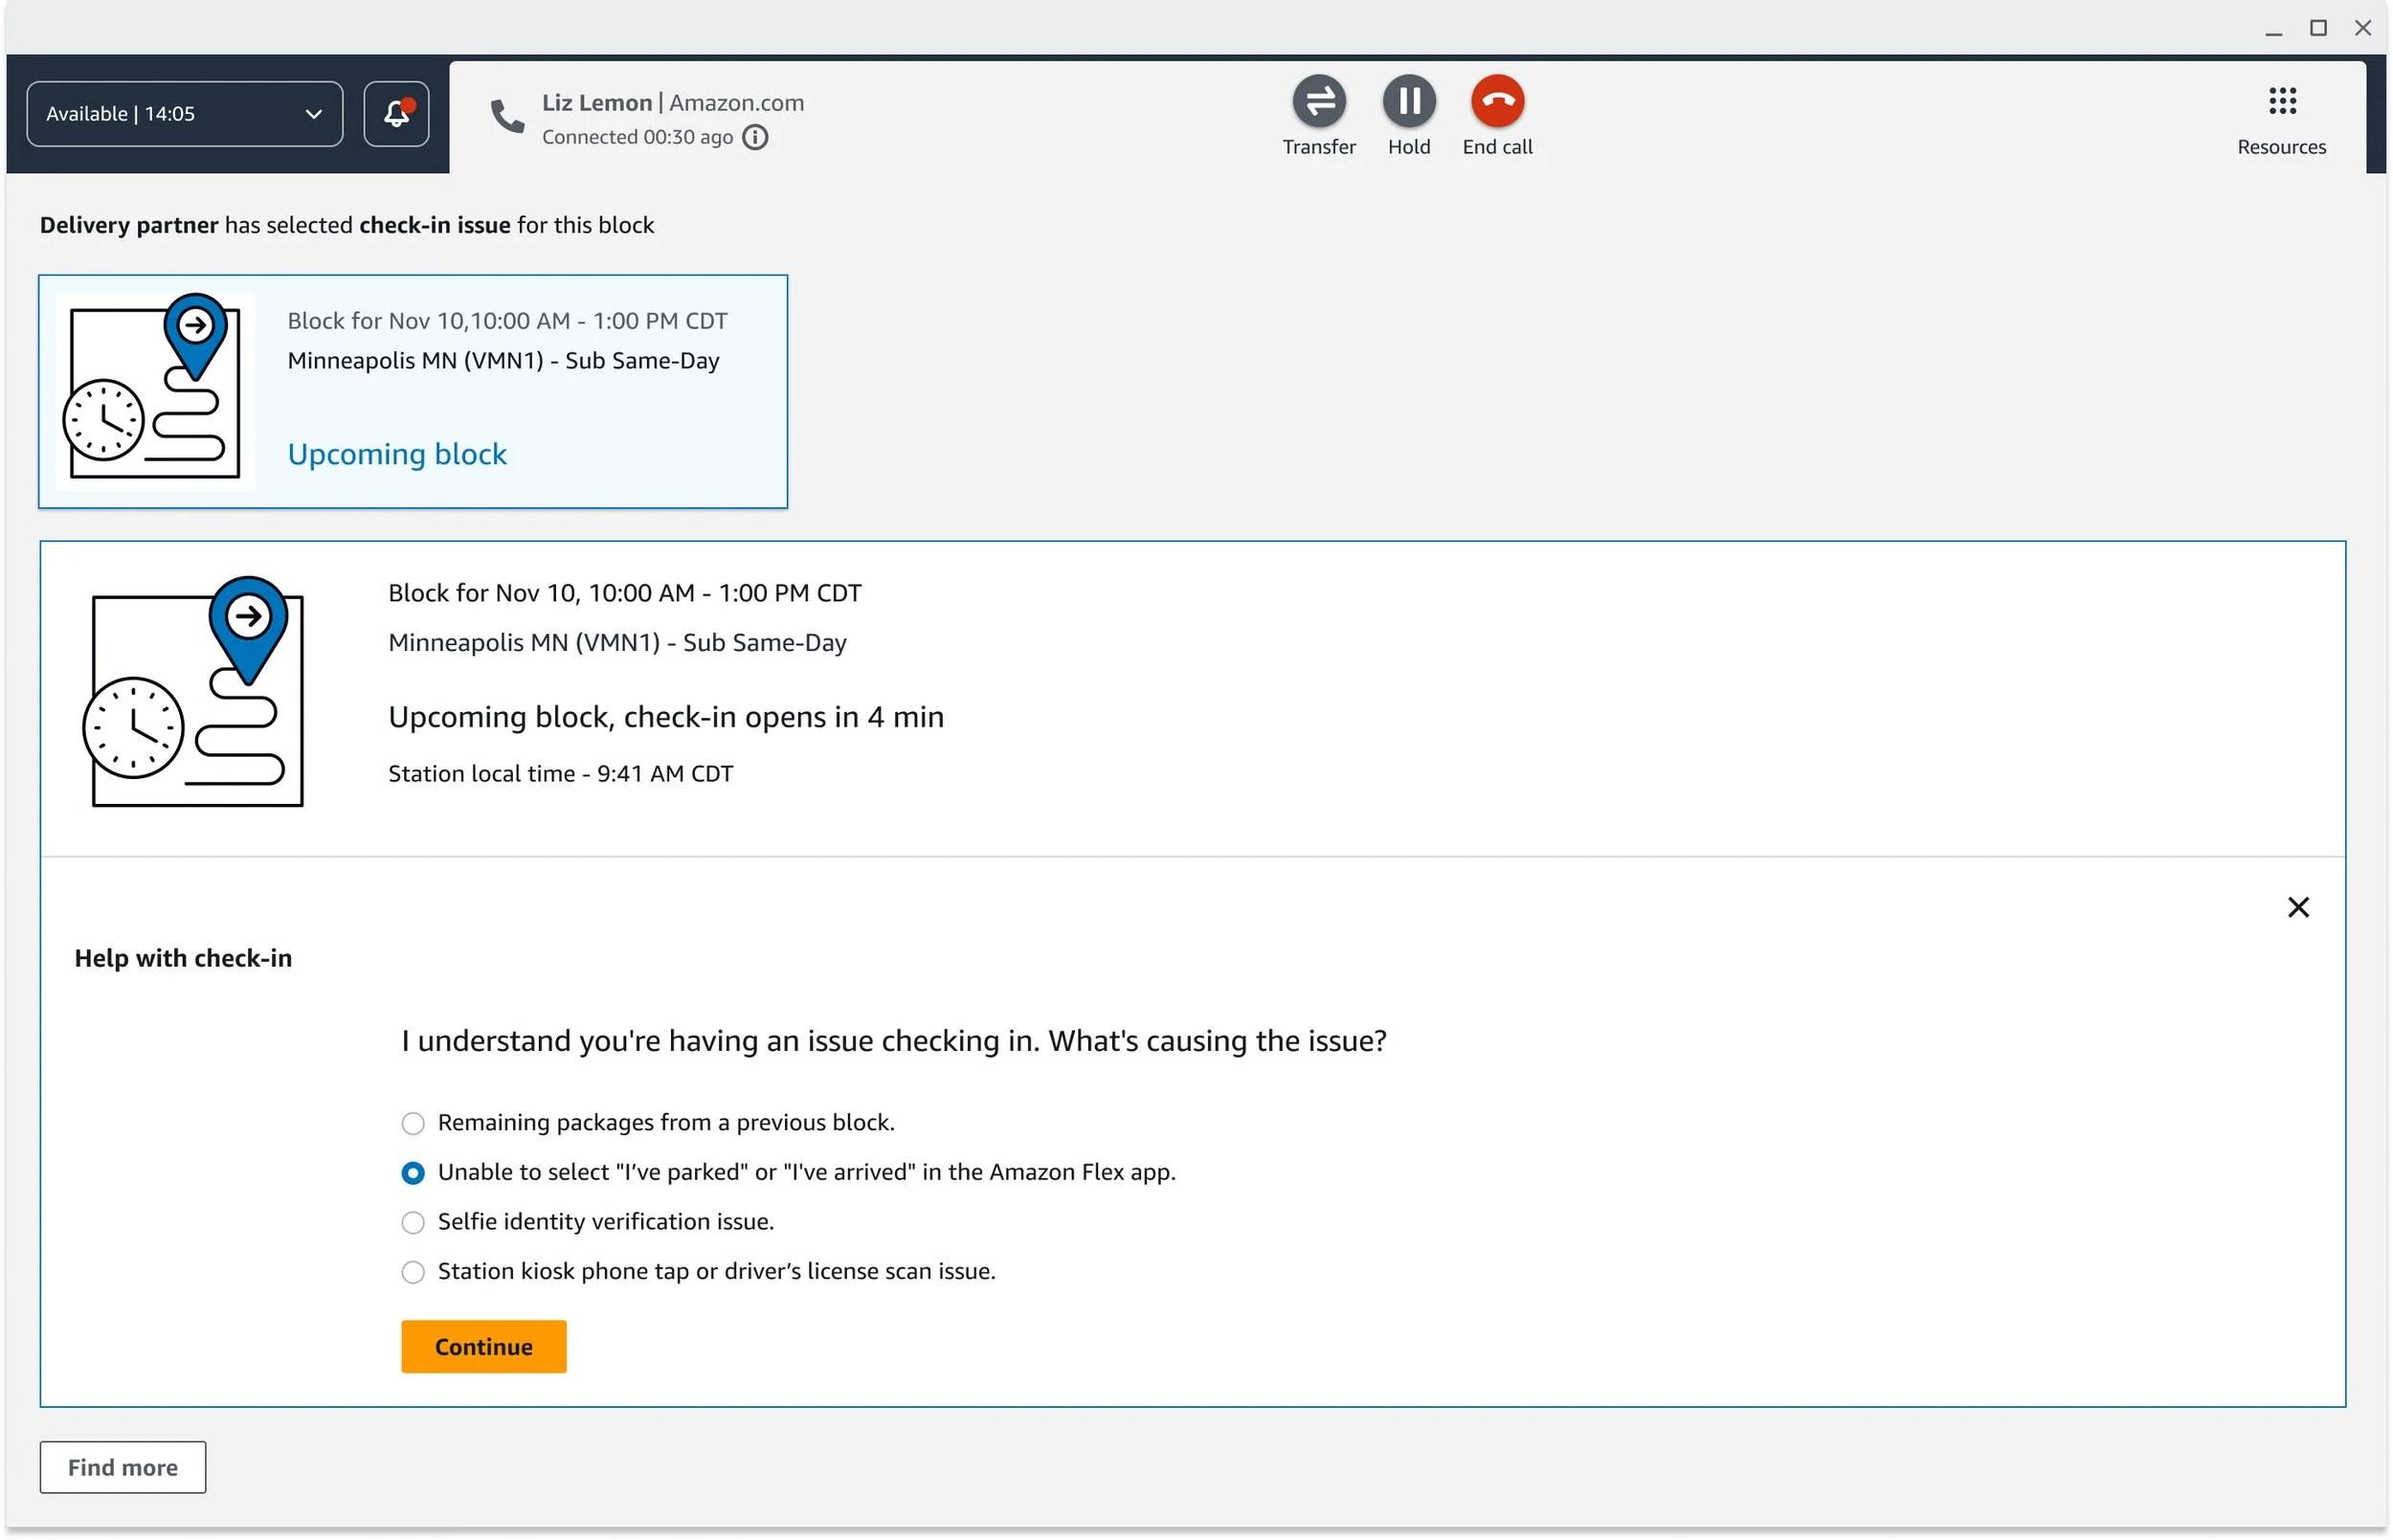Choose Station kiosk phone tap issue

[413, 1272]
